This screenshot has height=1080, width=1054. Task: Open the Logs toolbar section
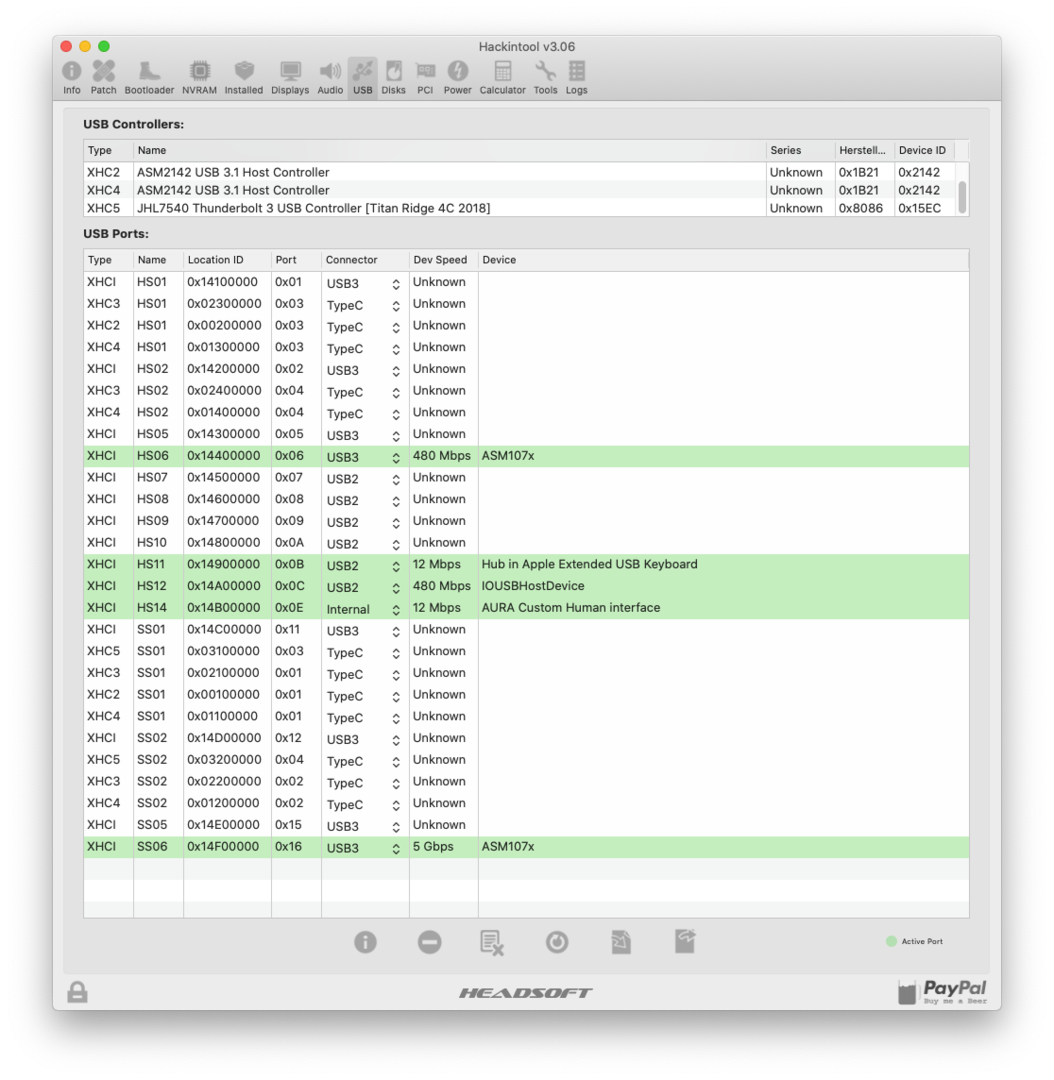point(577,78)
